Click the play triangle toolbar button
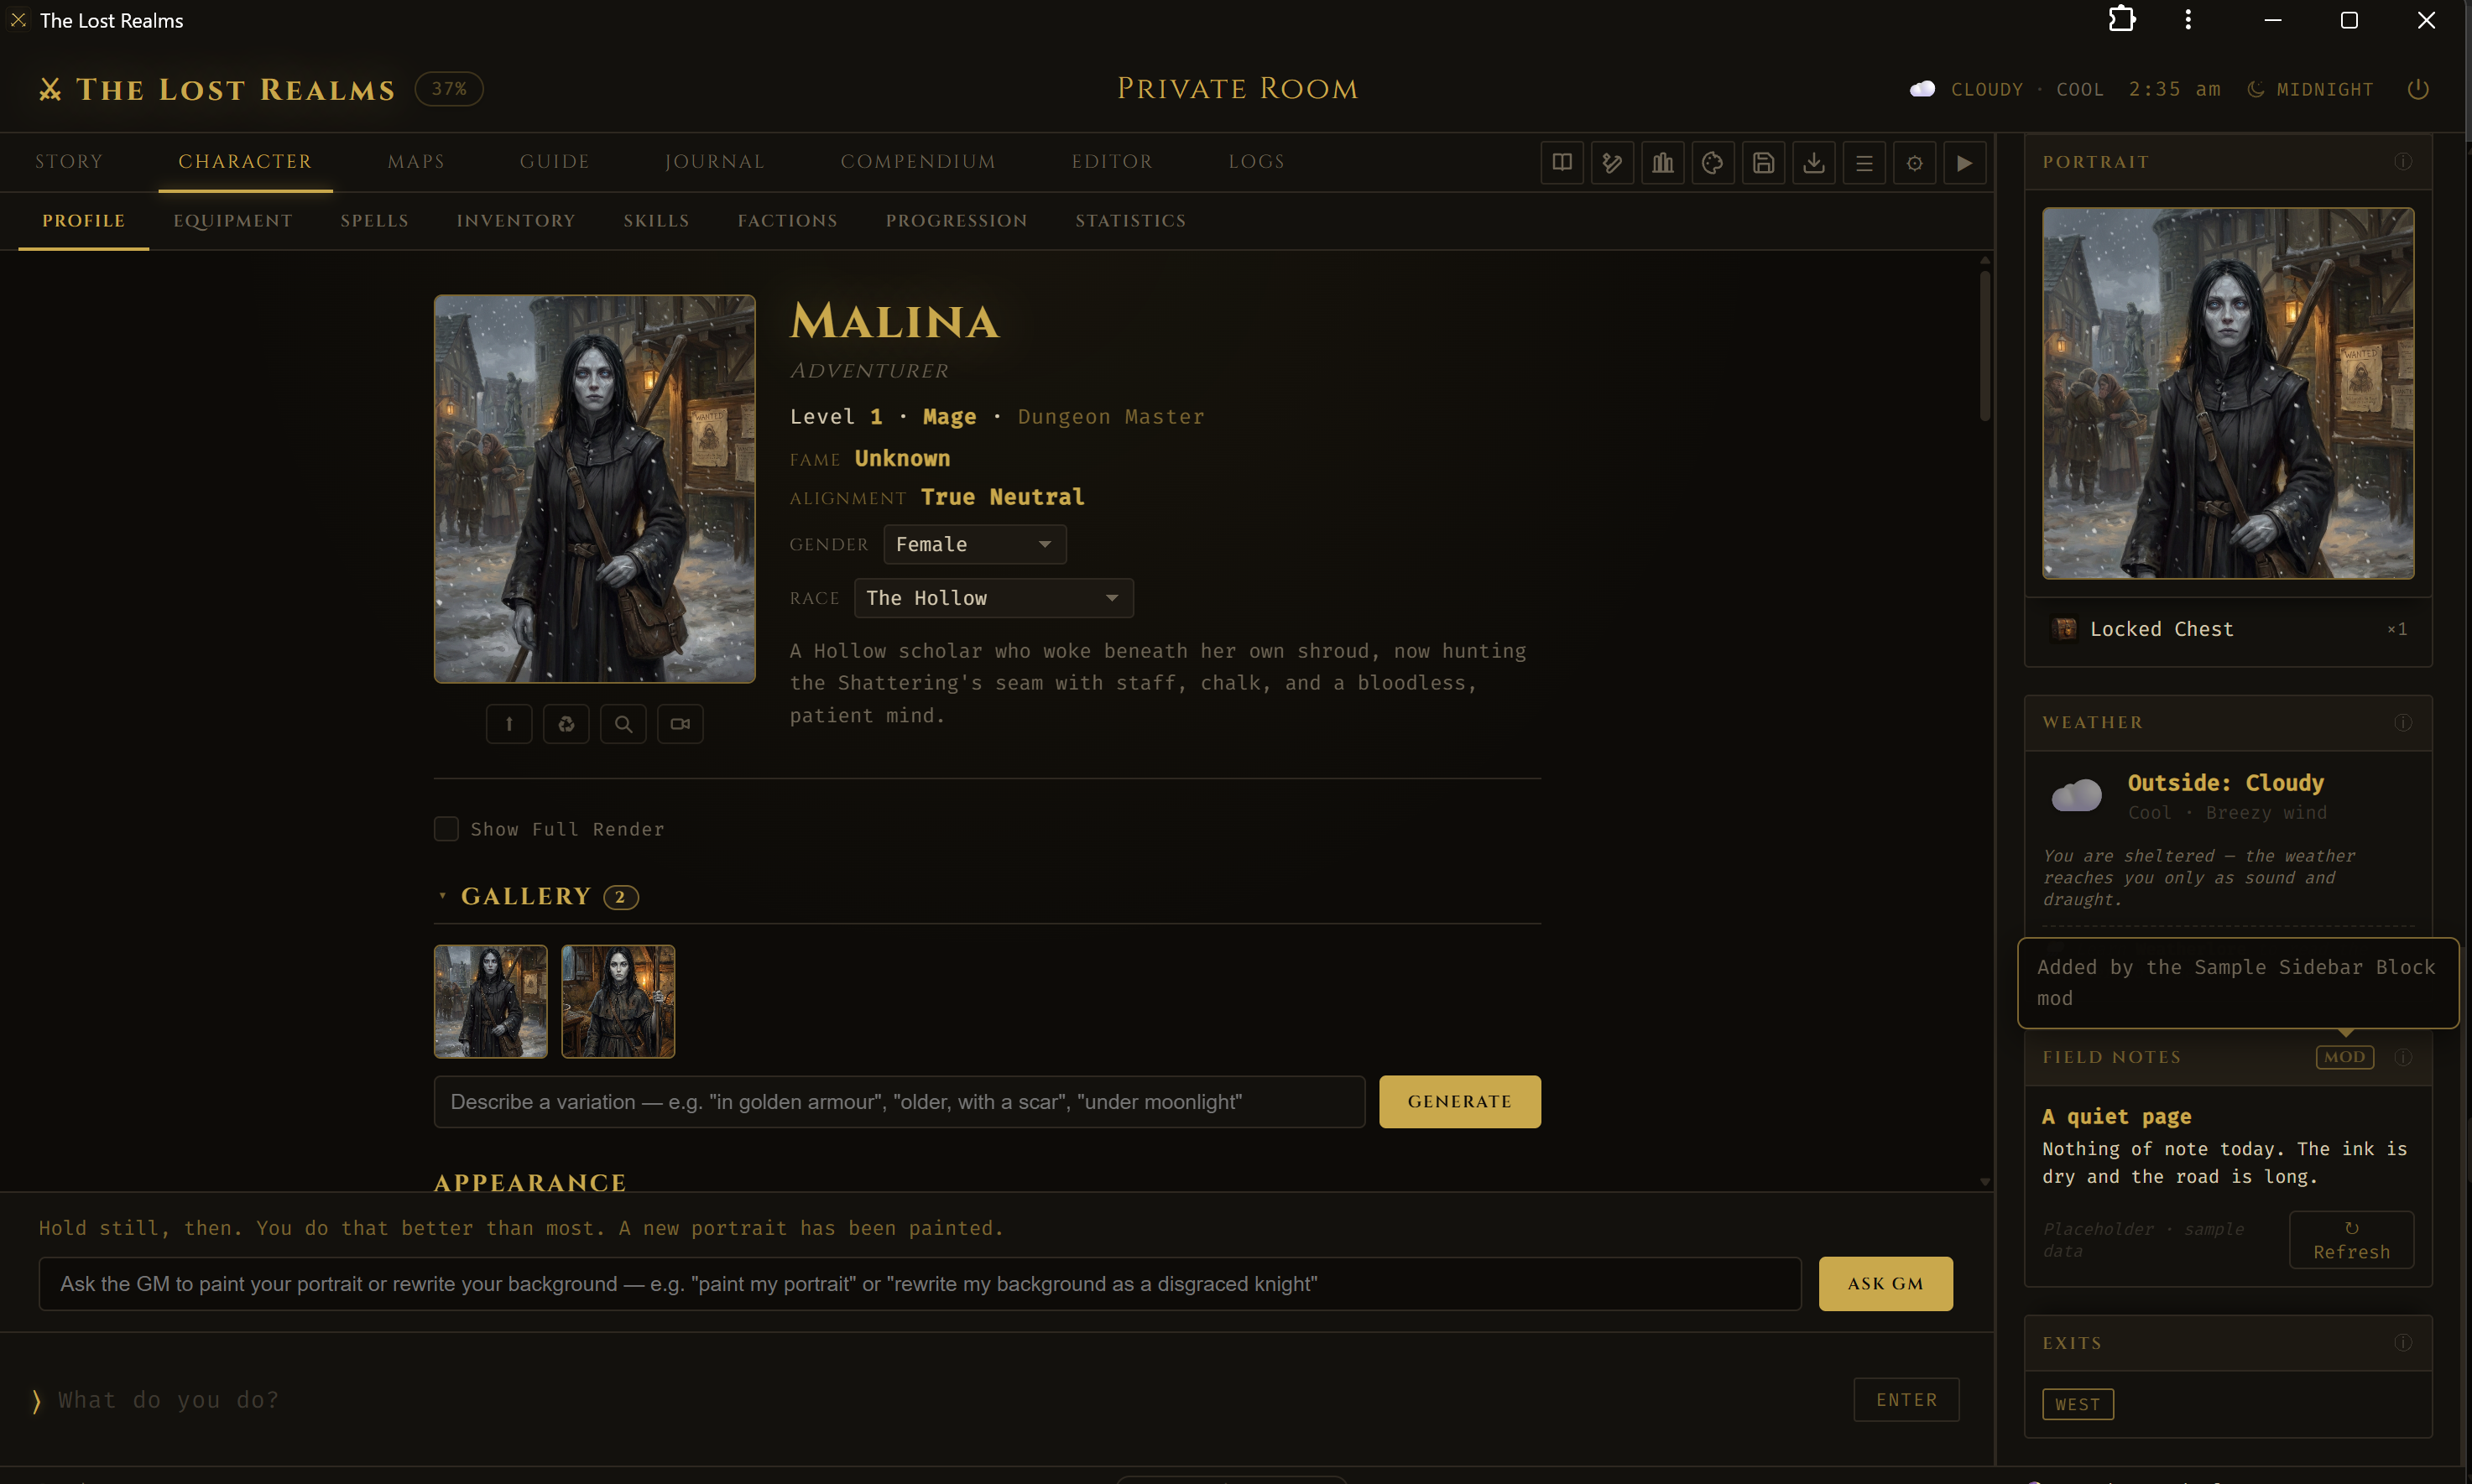Viewport: 2472px width, 1484px height. 1964,163
